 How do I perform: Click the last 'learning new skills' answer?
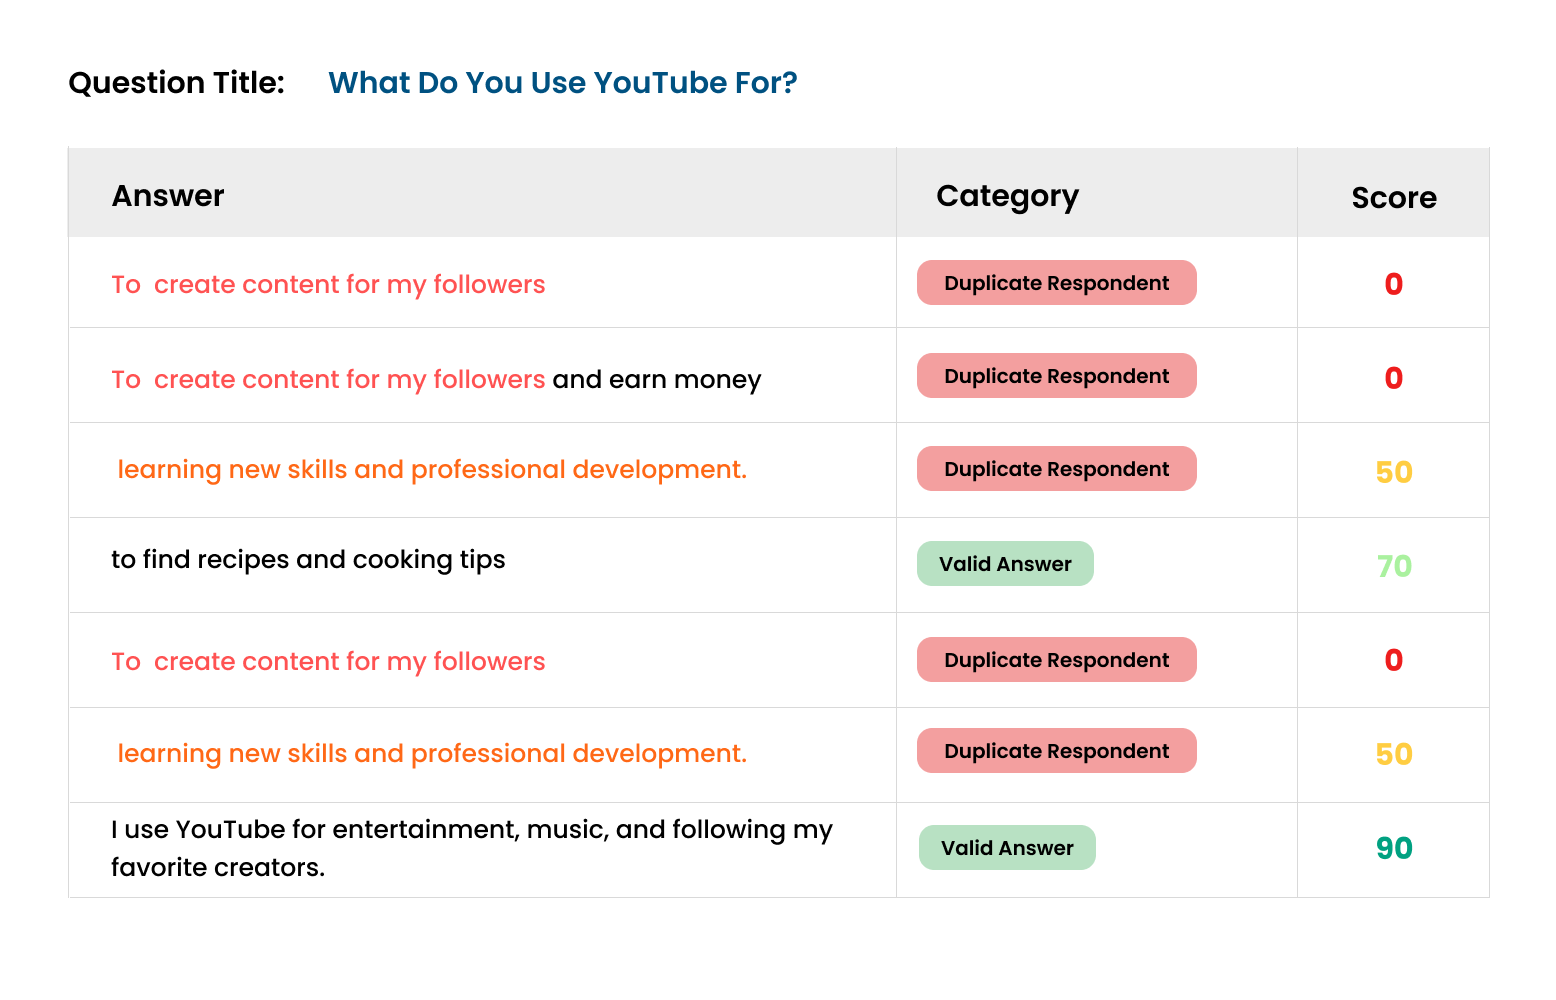coord(432,753)
